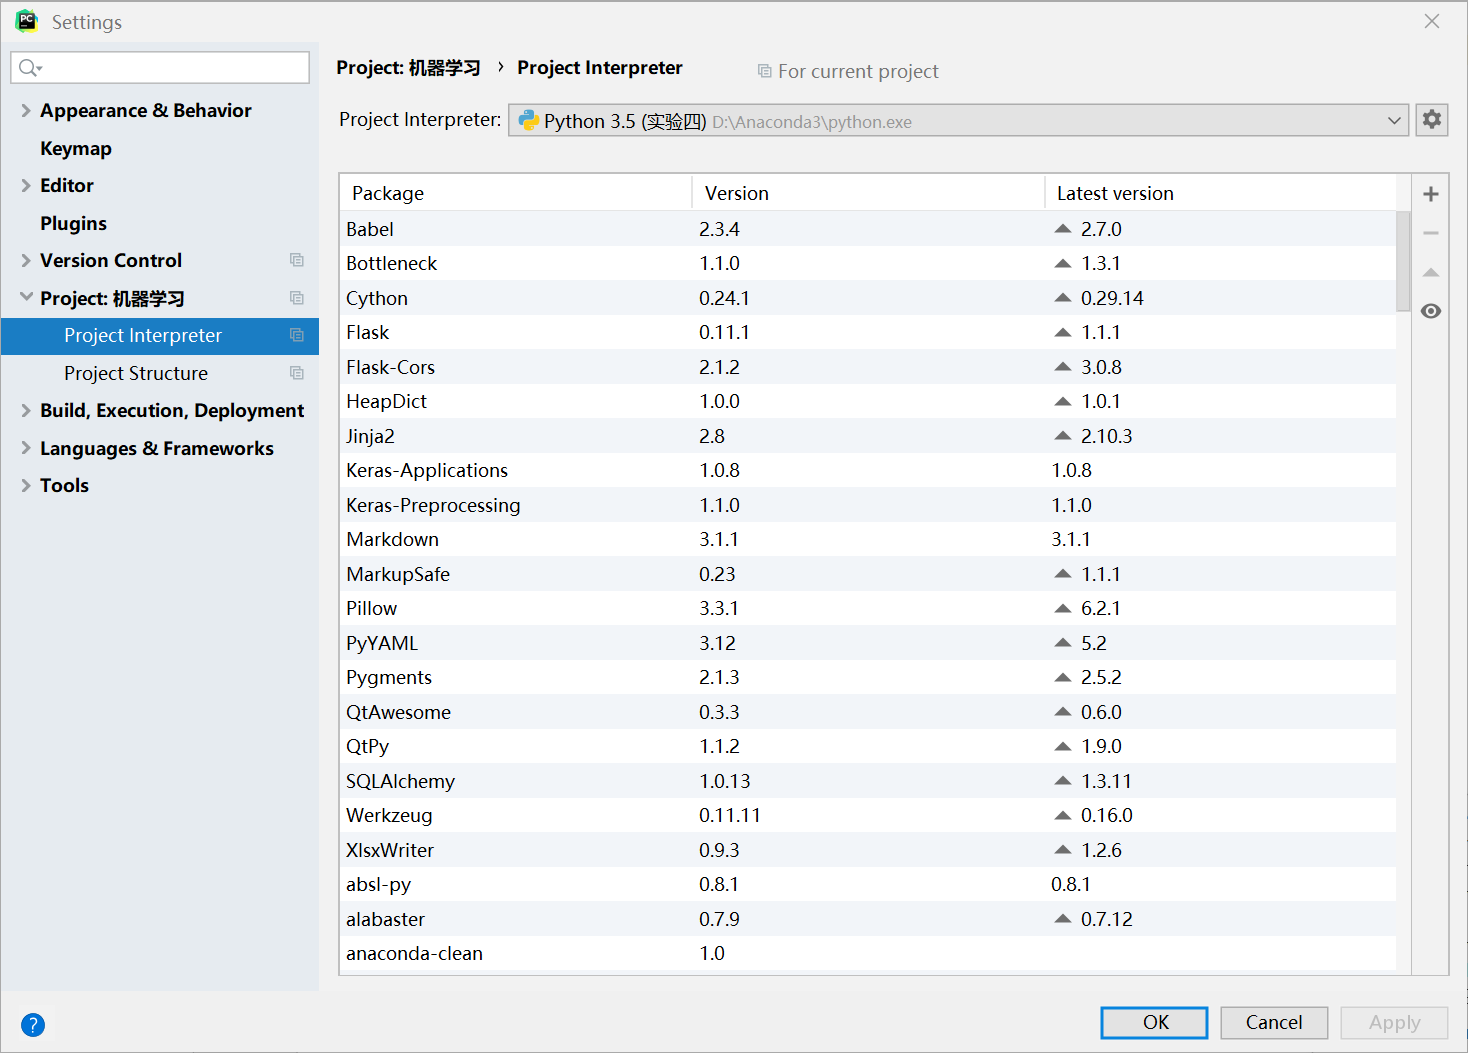Expand Build, Execution, Deployment section
Image resolution: width=1468 pixels, height=1053 pixels.
26,410
